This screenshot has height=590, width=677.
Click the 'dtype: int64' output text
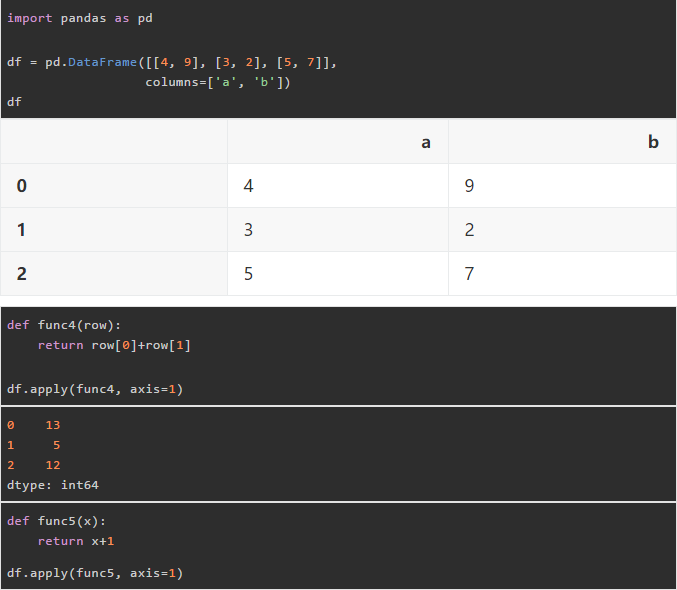tap(53, 485)
